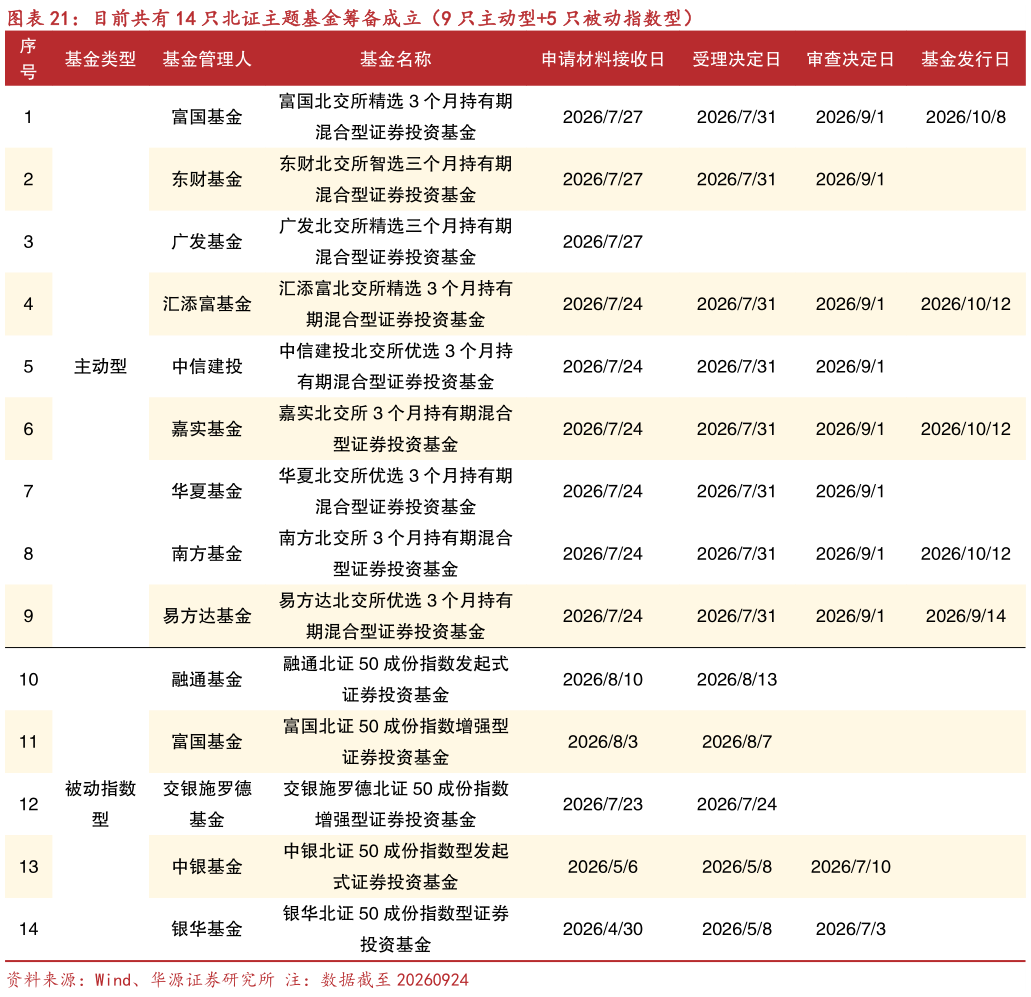Click the 审查决定日 column header
Viewport: 1031px width, 997px height.
coord(850,59)
